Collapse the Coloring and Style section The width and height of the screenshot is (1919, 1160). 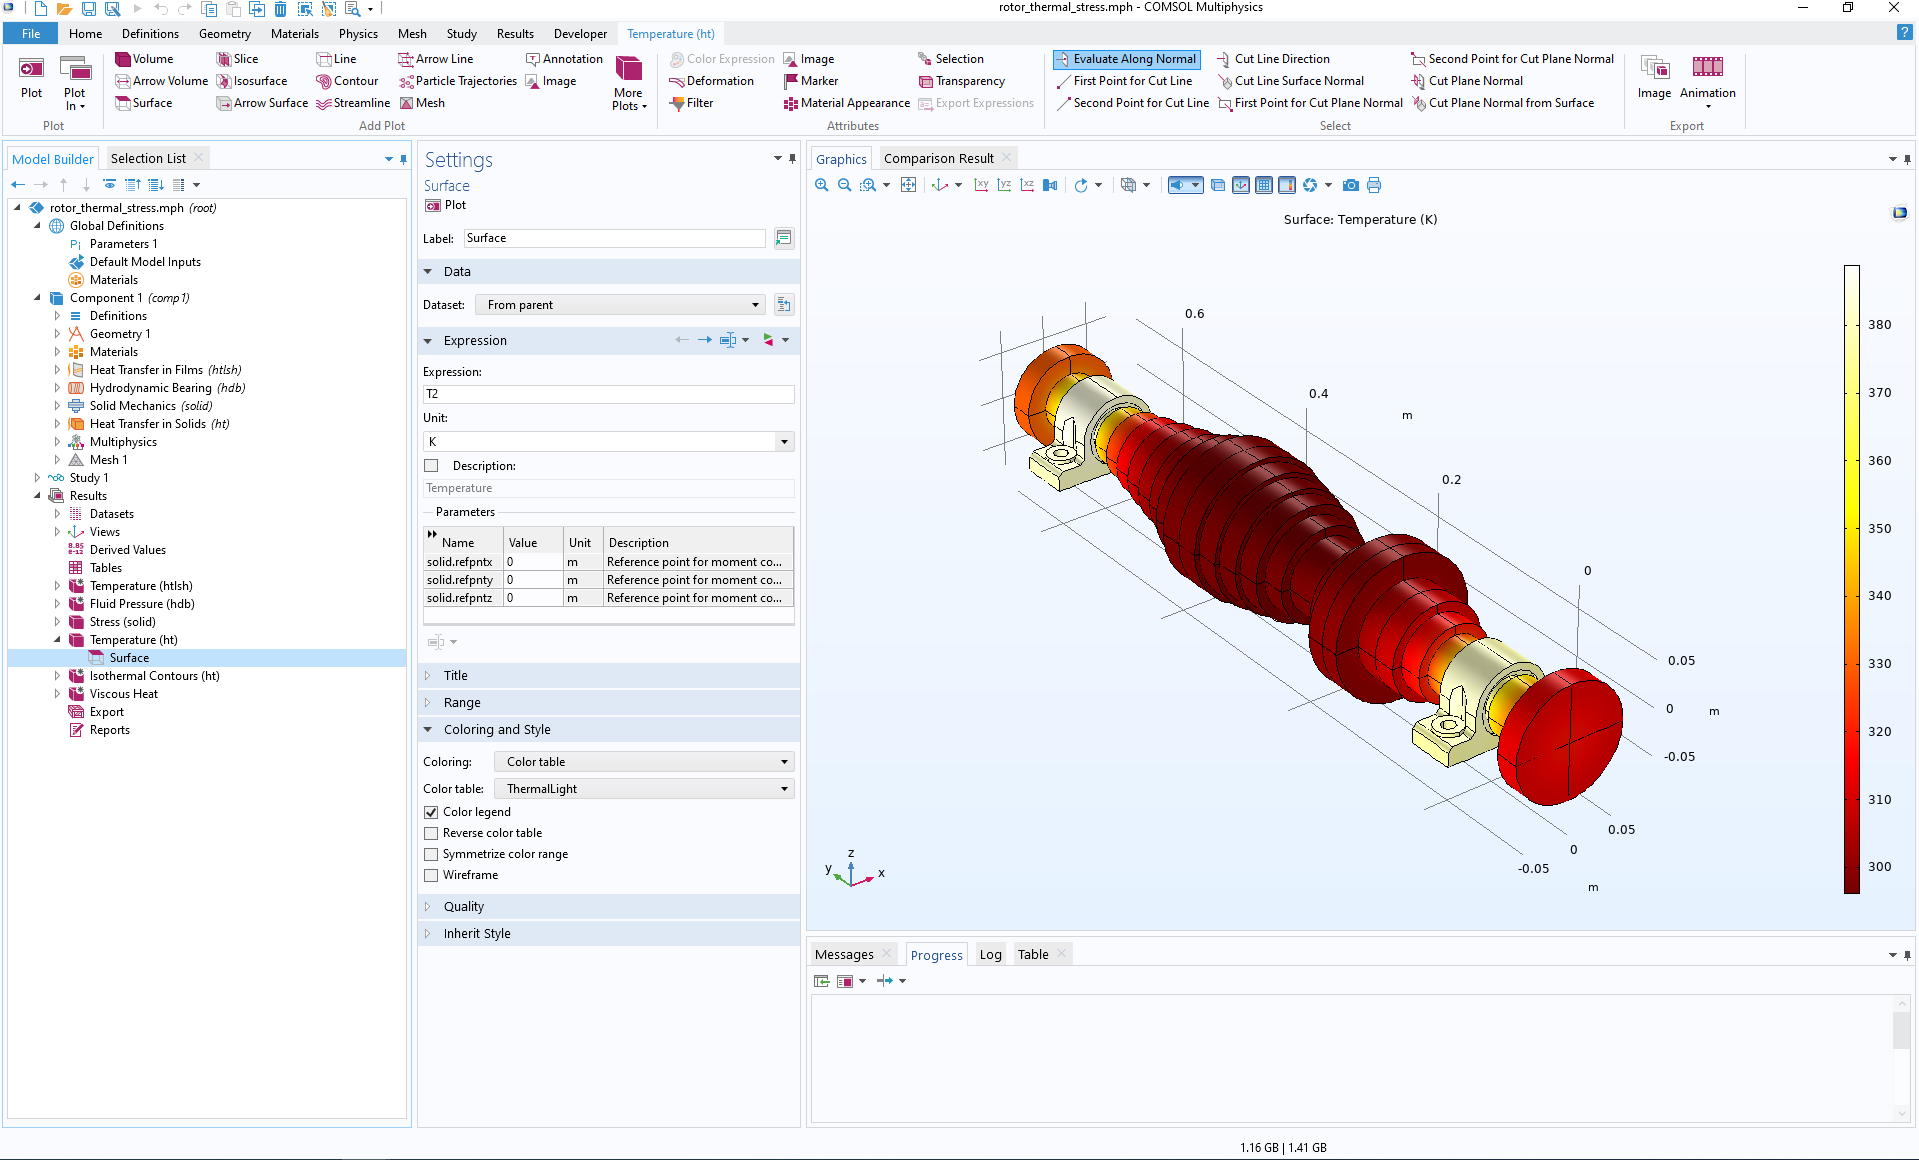click(x=428, y=729)
